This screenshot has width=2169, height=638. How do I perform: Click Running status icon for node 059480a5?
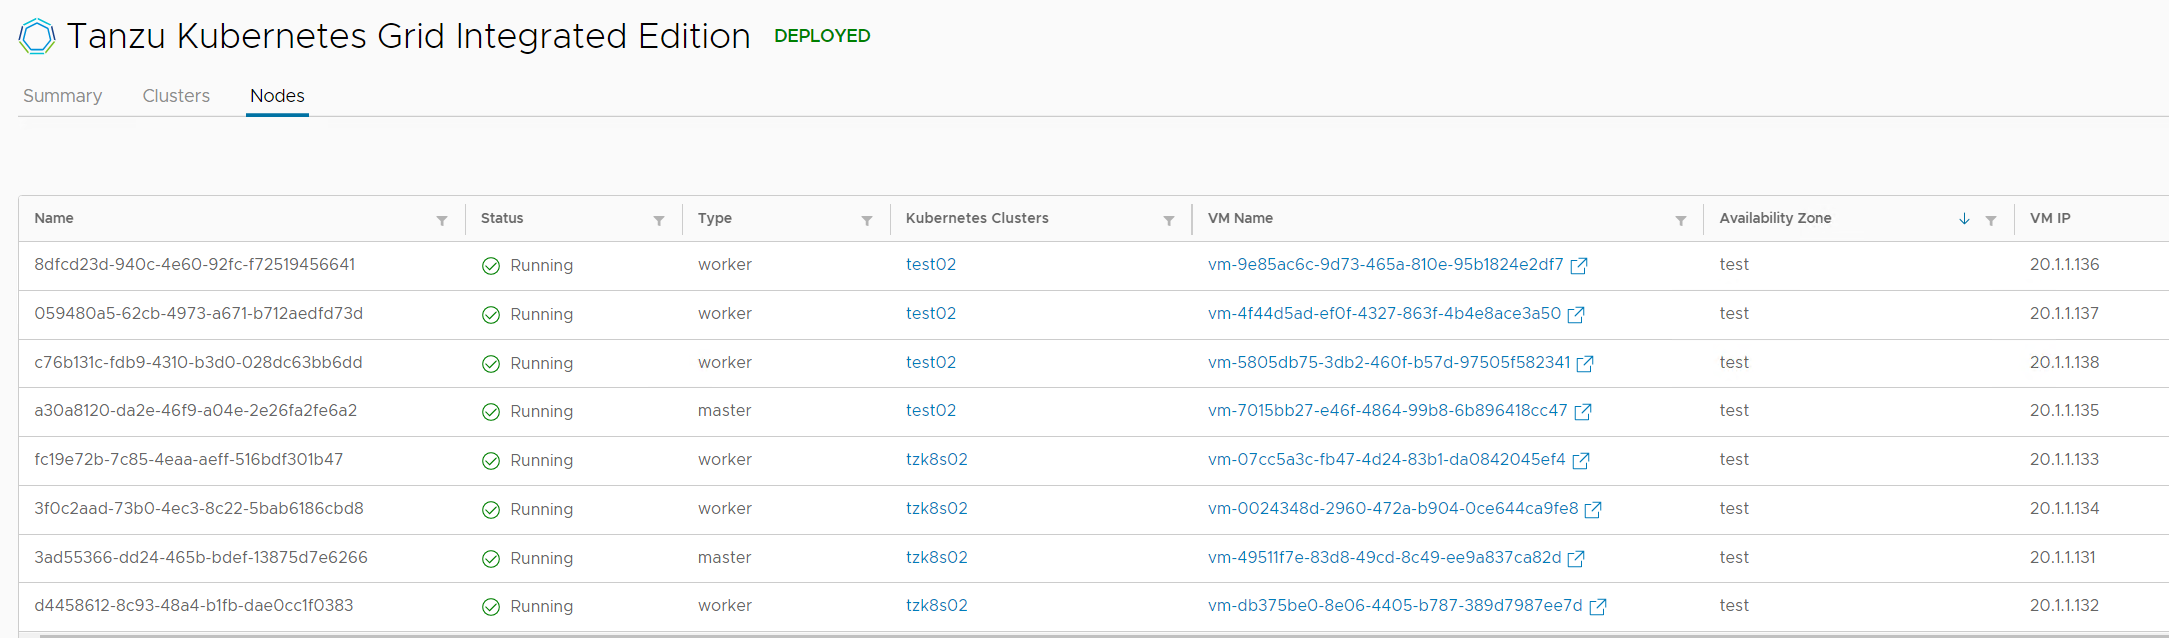click(491, 315)
